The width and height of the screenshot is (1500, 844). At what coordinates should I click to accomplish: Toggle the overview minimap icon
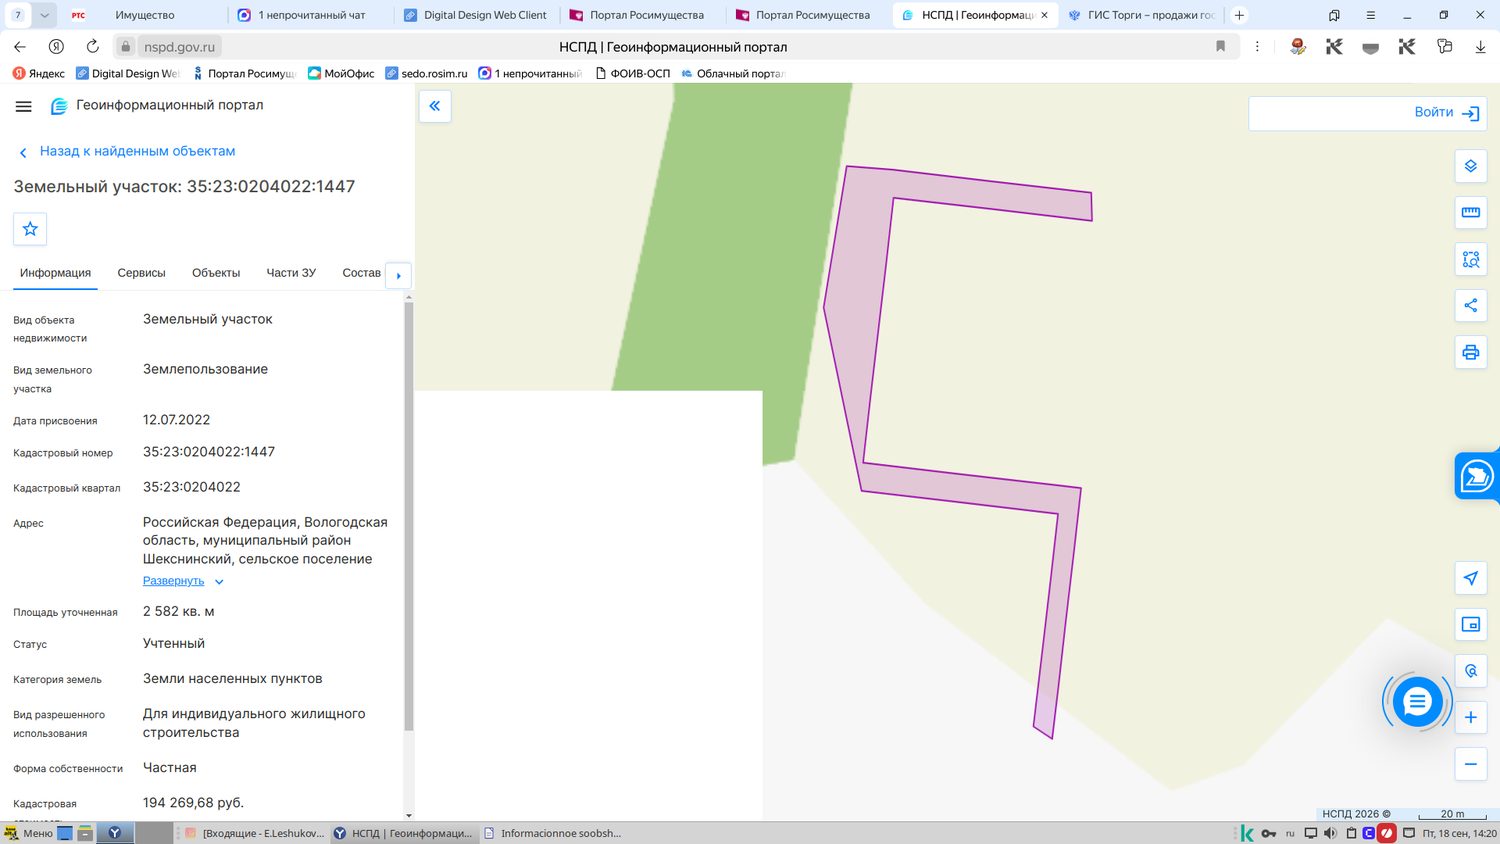pyautogui.click(x=1470, y=624)
